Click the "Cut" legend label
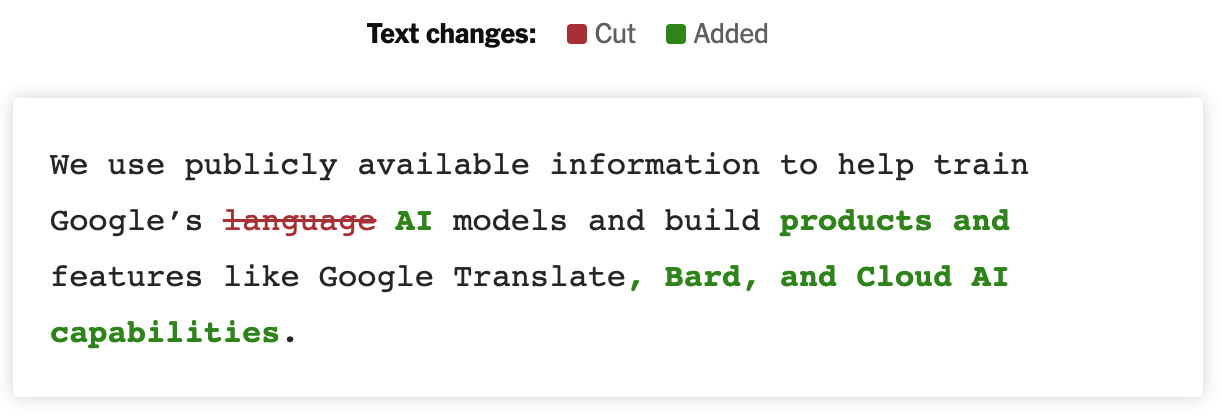The height and width of the screenshot is (416, 1222). 615,34
